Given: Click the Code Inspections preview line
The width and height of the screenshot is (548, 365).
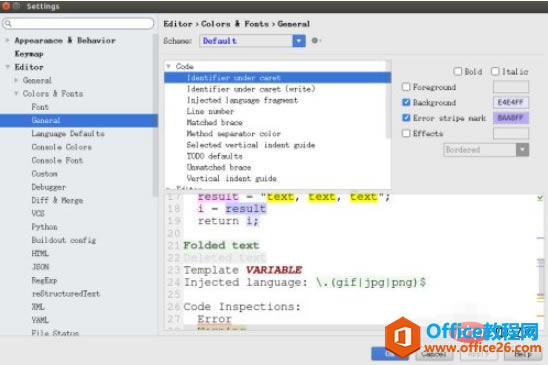Looking at the screenshot, I should point(242,307).
